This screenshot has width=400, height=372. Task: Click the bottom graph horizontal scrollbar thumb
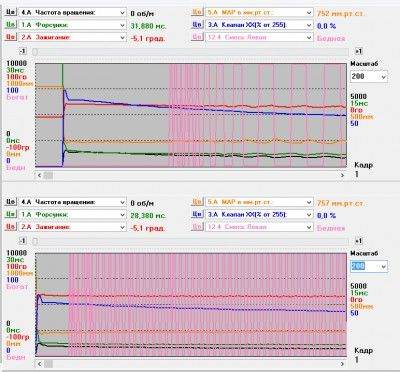coord(48,364)
